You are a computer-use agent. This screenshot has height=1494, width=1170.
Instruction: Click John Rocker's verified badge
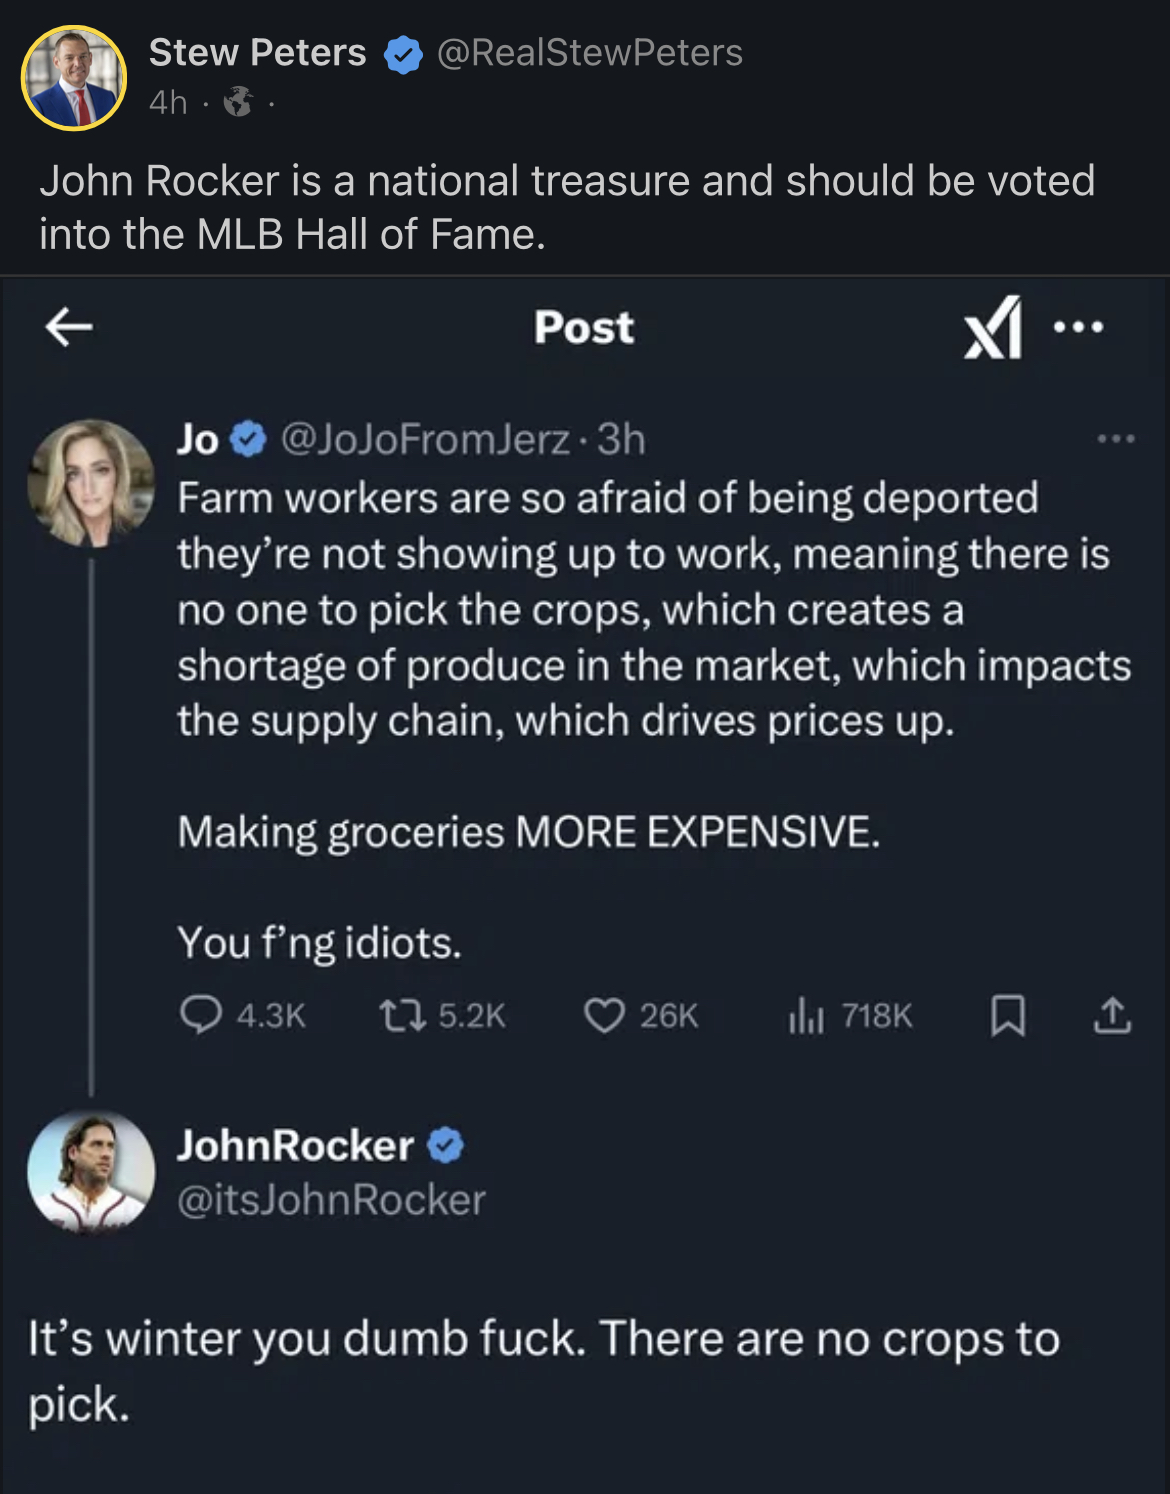pyautogui.click(x=446, y=1146)
